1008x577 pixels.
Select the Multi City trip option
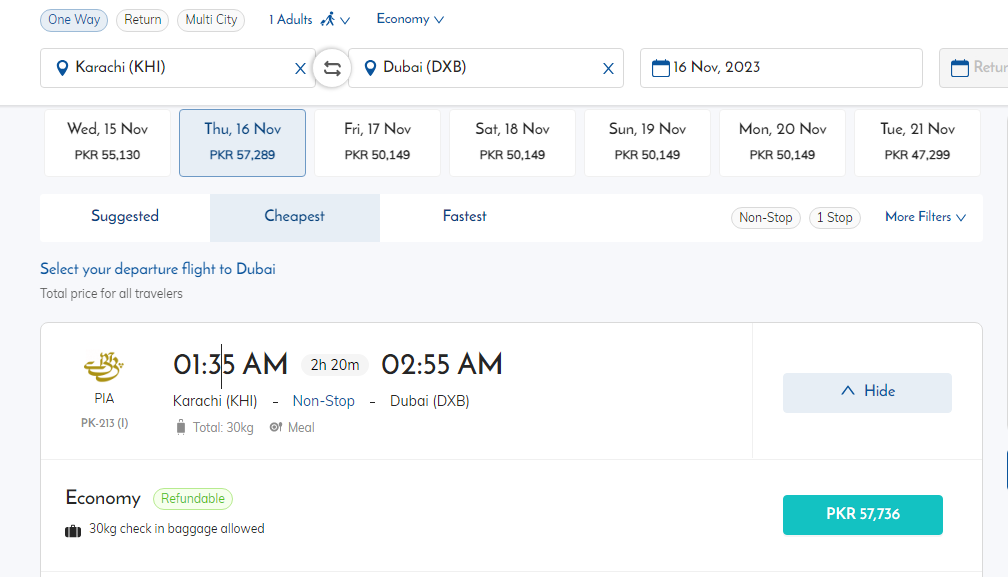point(211,20)
